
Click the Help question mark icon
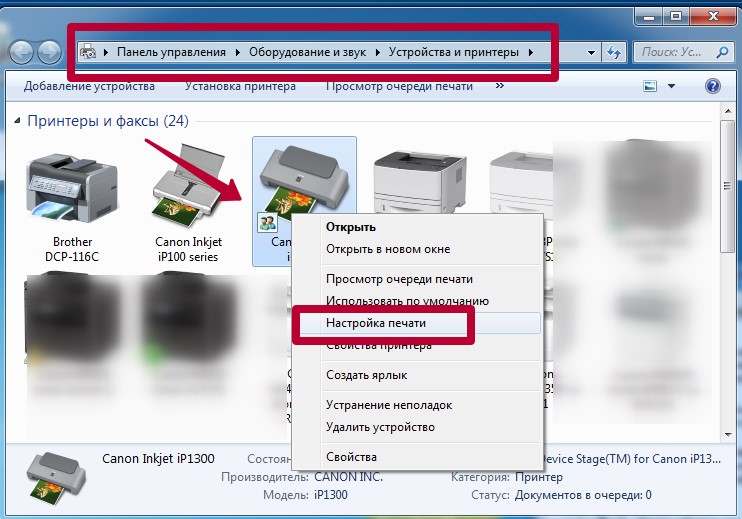[713, 87]
